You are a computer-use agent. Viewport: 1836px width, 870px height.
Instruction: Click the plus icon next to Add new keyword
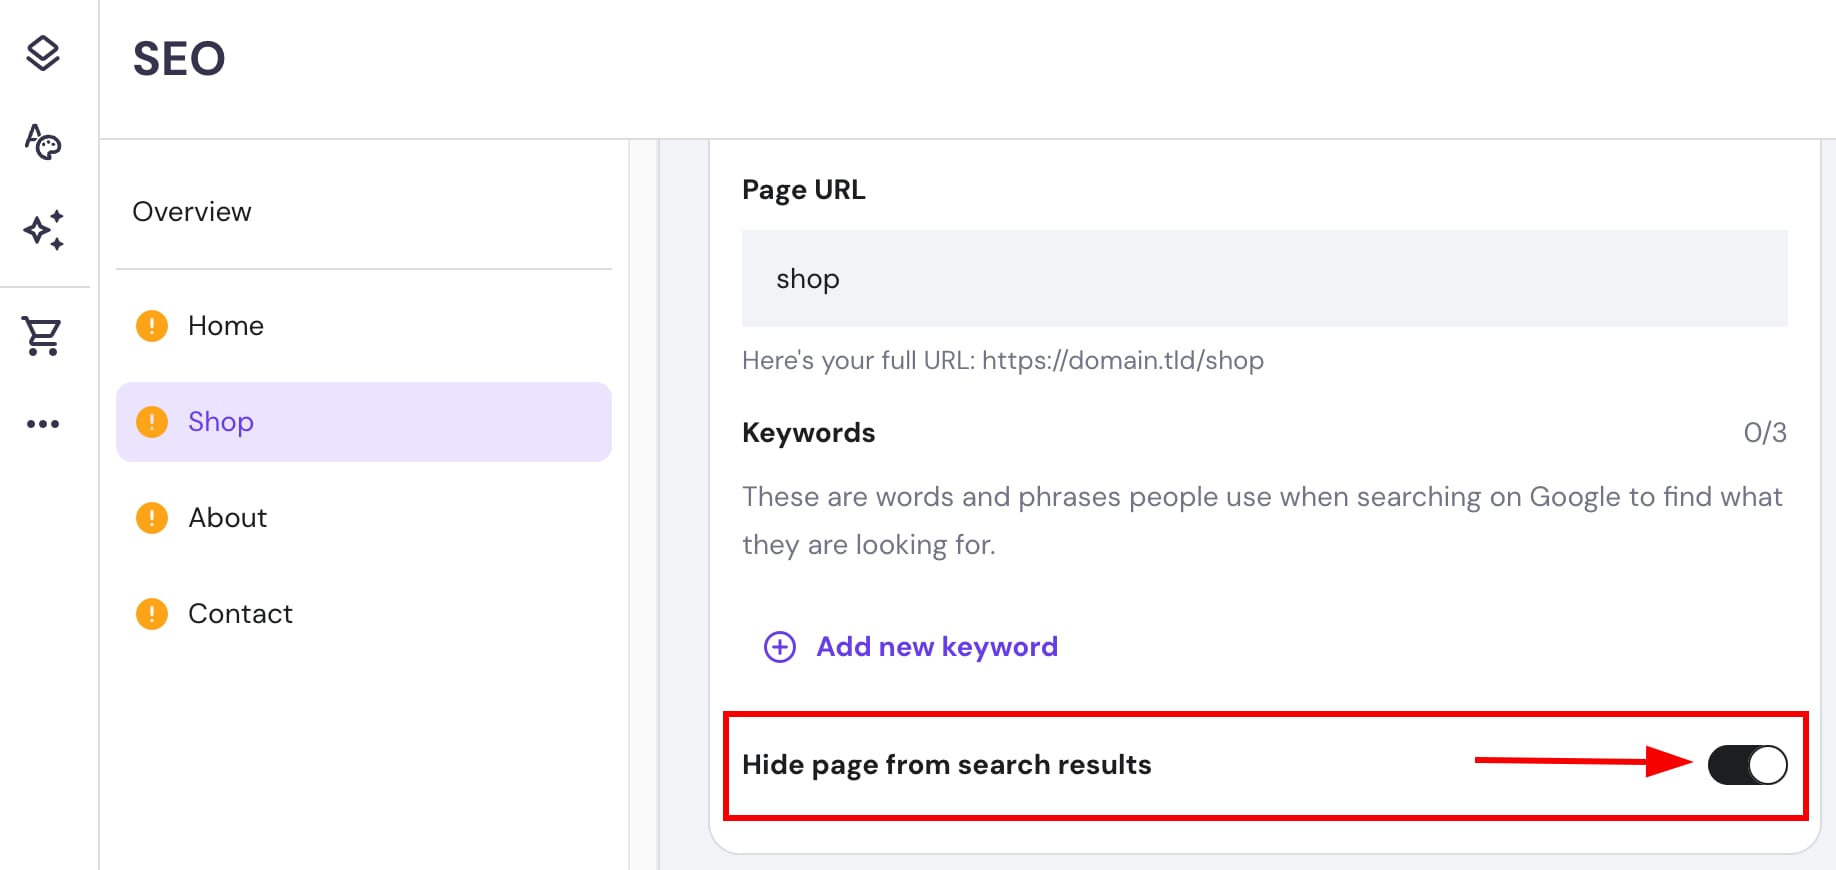click(x=778, y=647)
